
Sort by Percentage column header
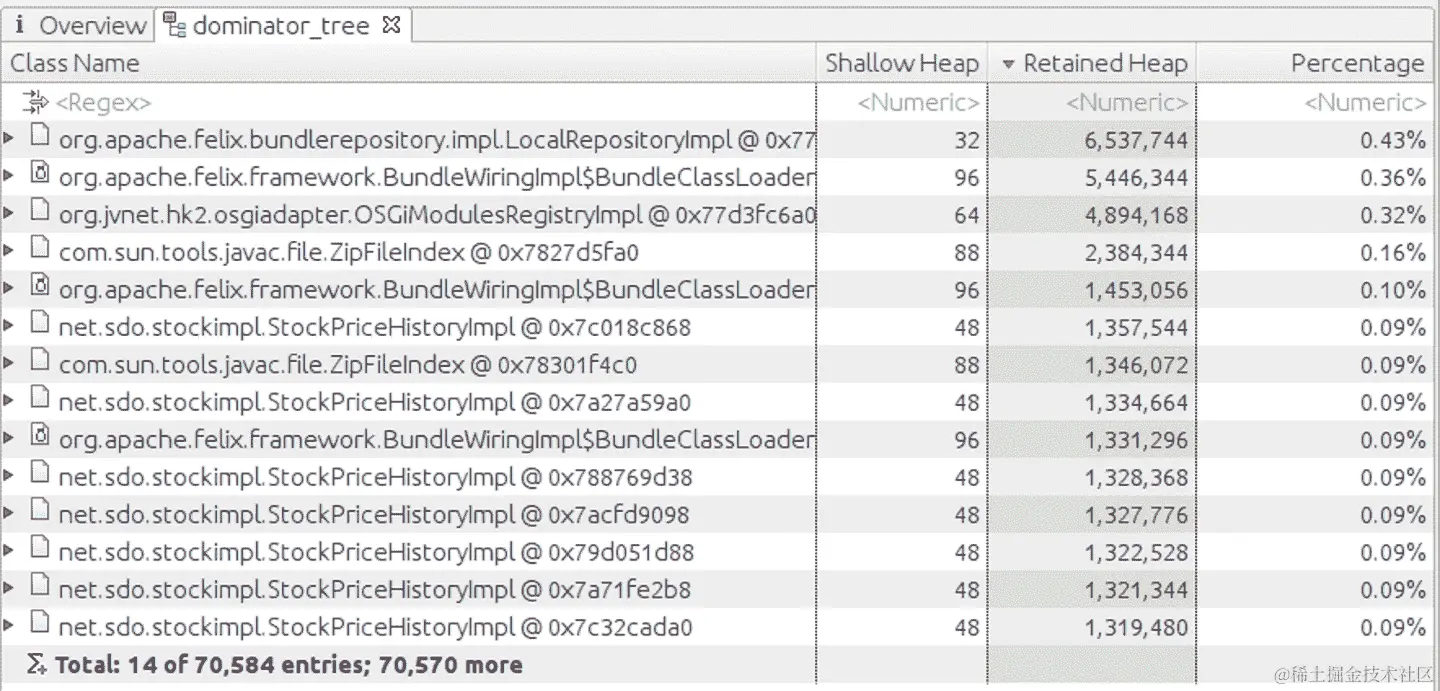(1316, 63)
